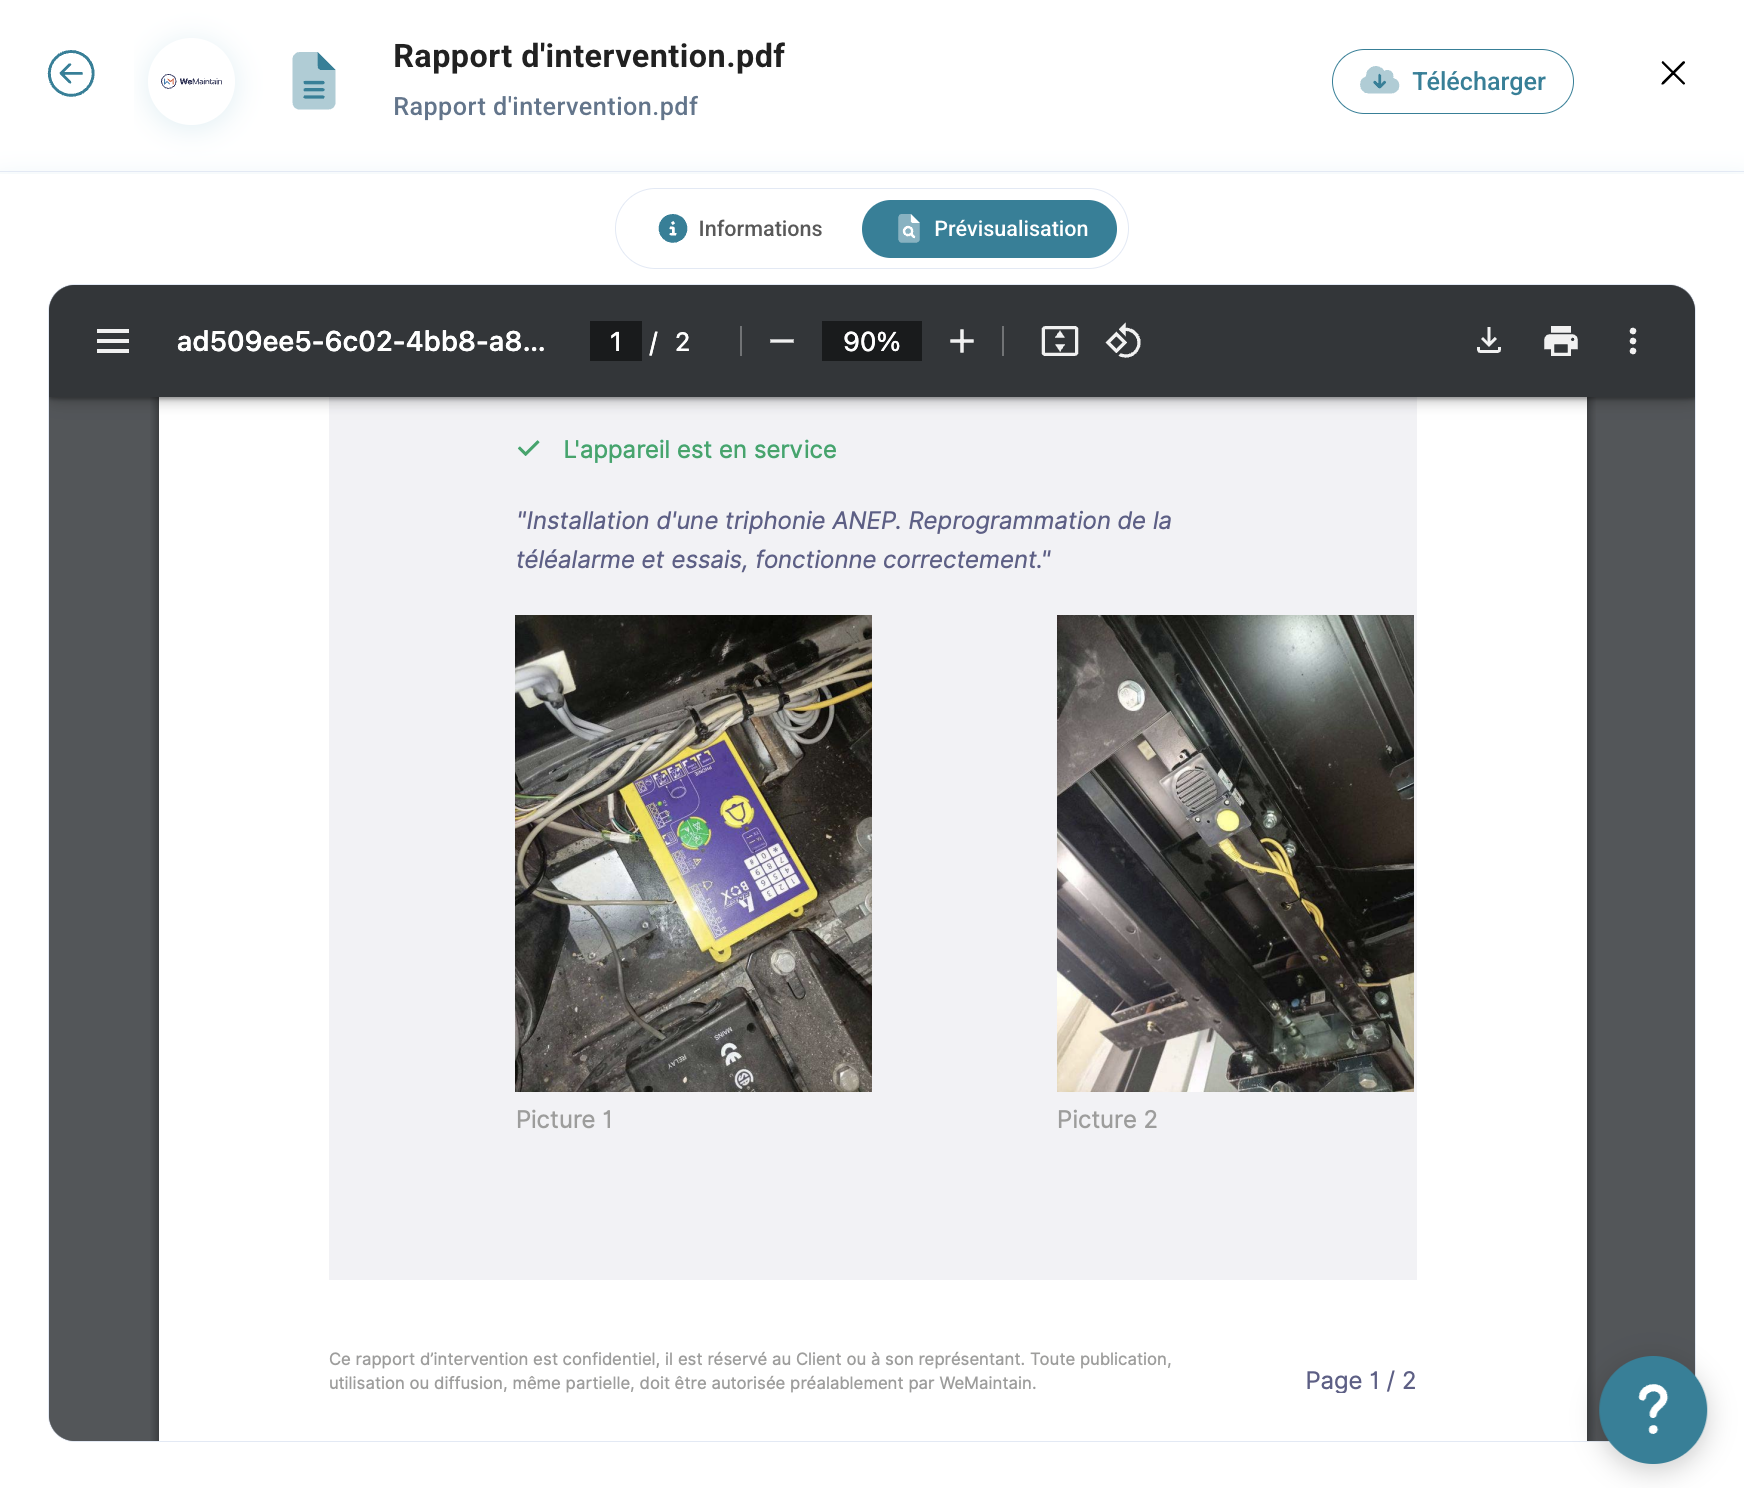1744x1488 pixels.
Task: Toggle the PDF sidebar hamburger menu
Action: 113,342
